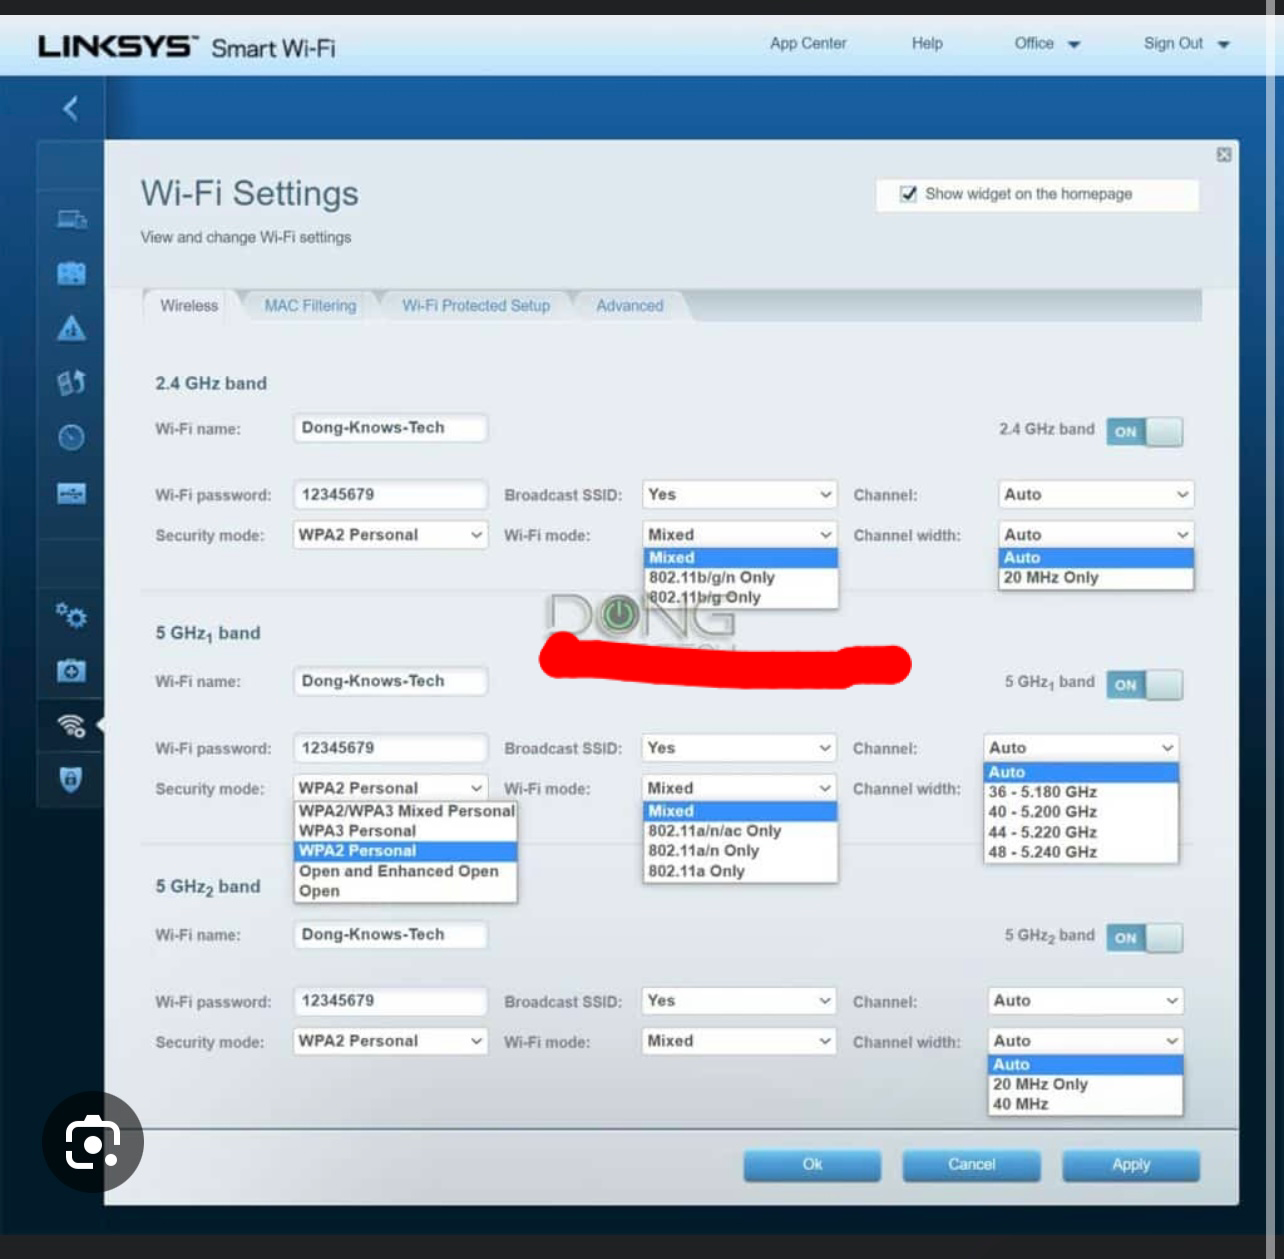Image resolution: width=1284 pixels, height=1259 pixels.
Task: Pick channel 48 - 5.240 GHz
Action: [1081, 852]
